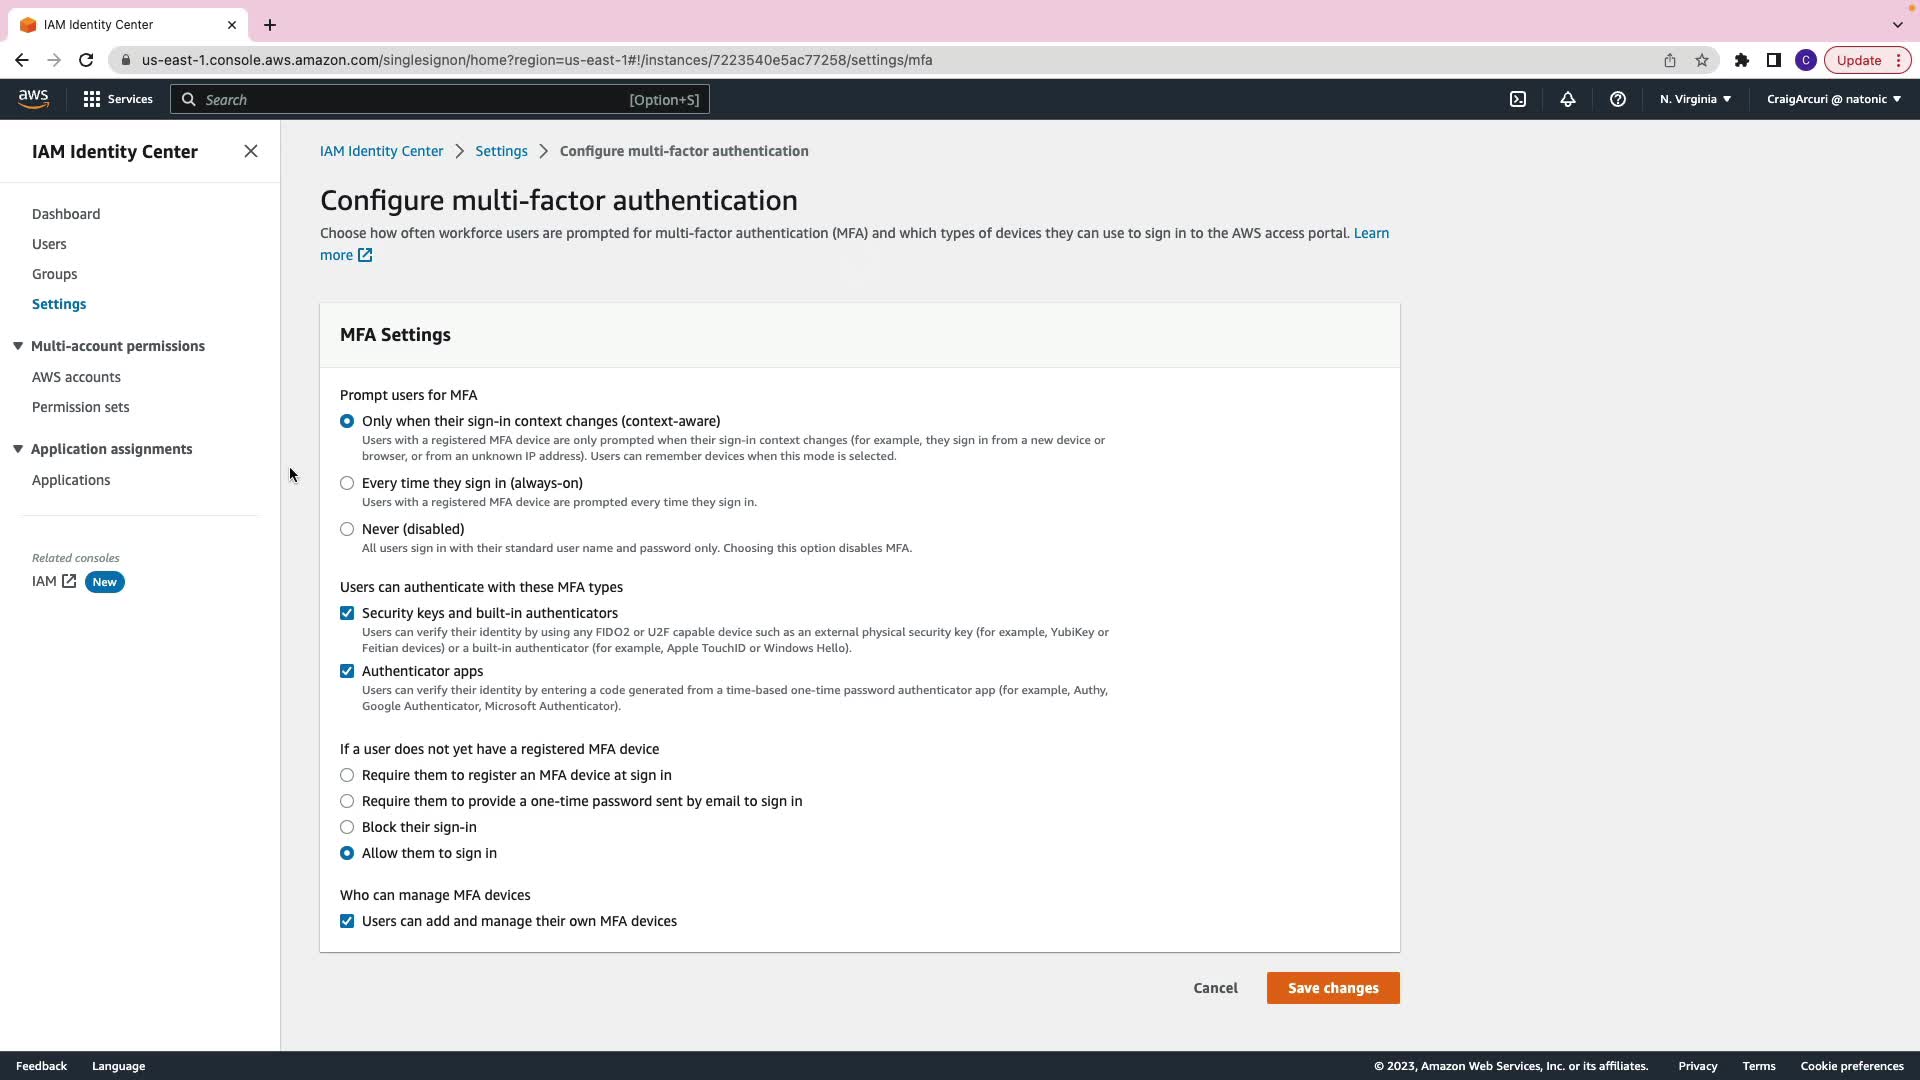Open Services grid menu icon

pos(92,99)
